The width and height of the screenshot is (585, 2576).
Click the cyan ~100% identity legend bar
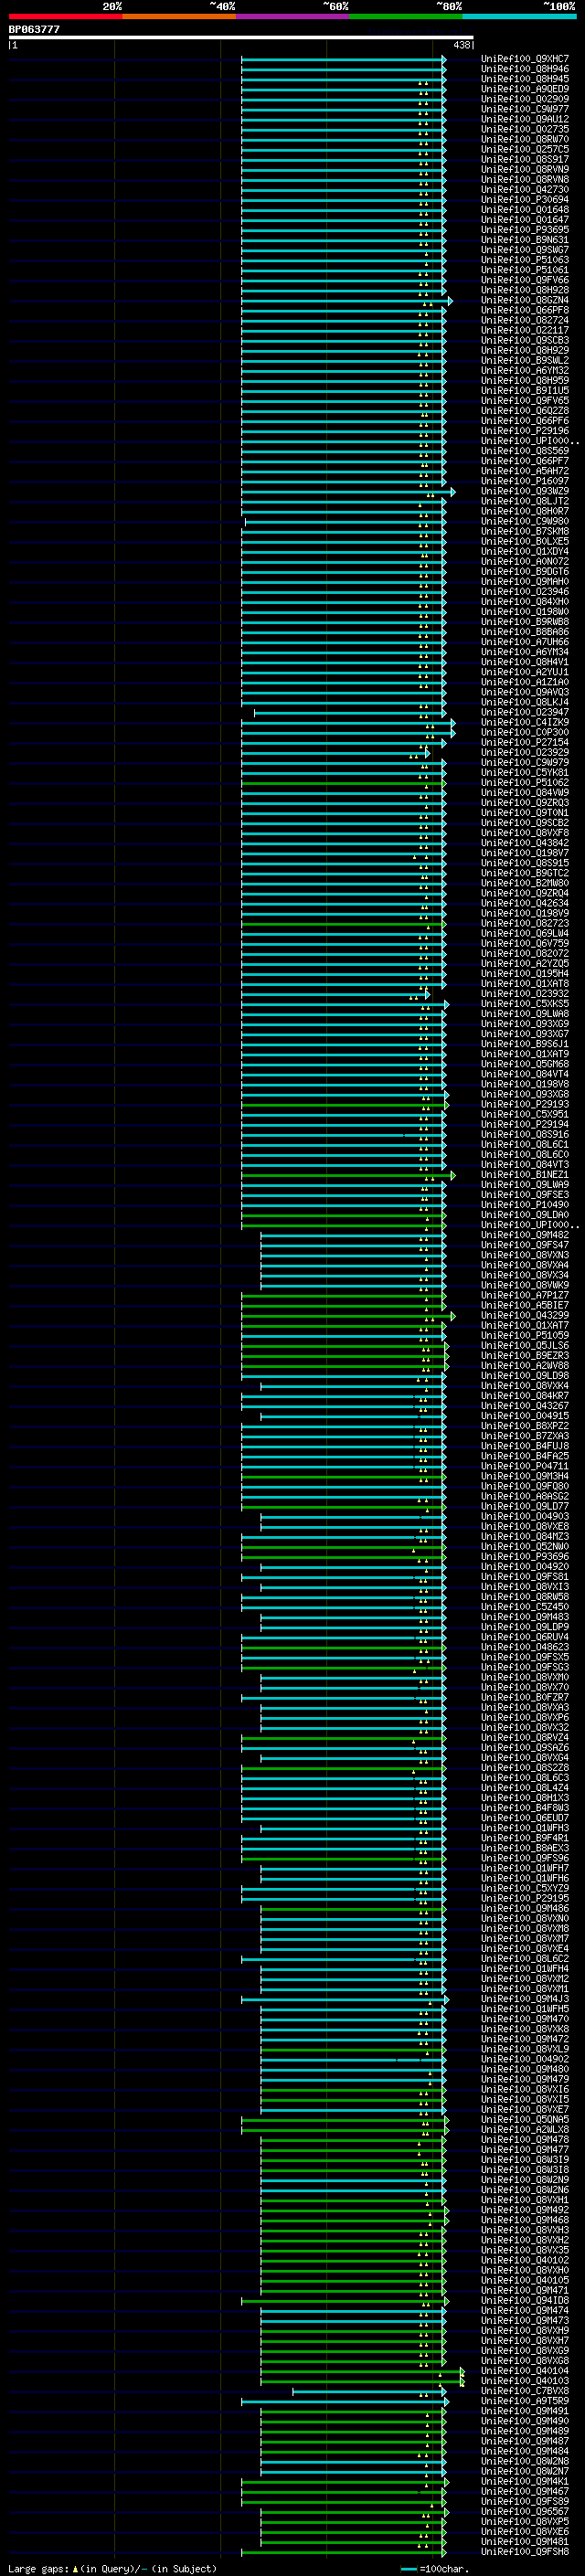click(519, 16)
